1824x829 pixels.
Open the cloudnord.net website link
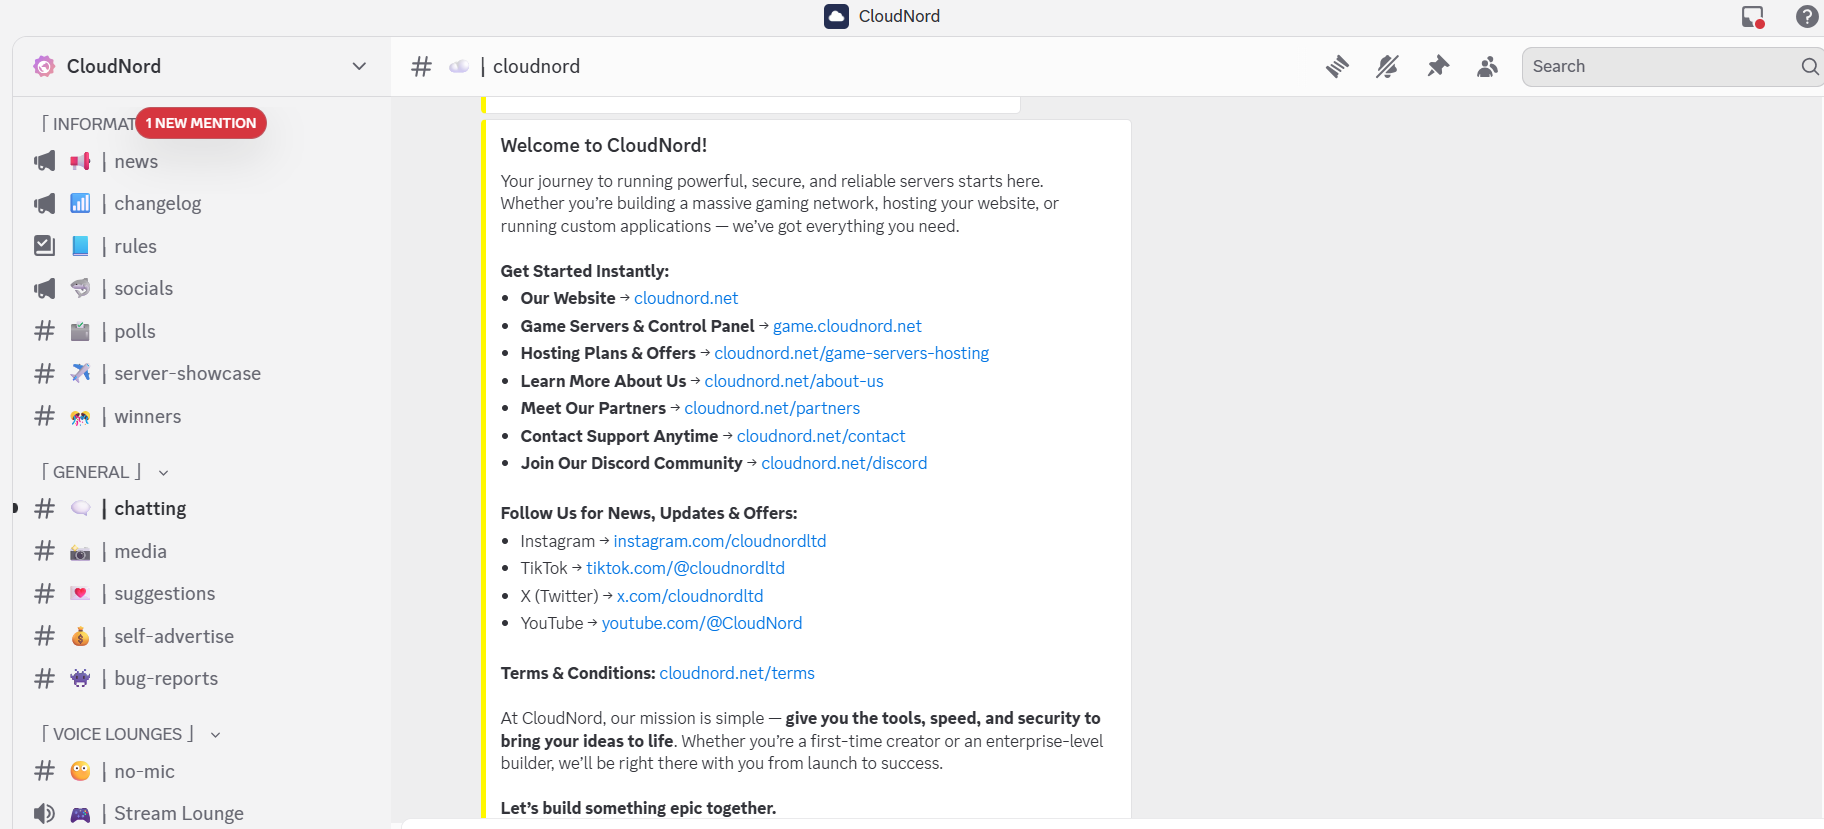tap(686, 298)
